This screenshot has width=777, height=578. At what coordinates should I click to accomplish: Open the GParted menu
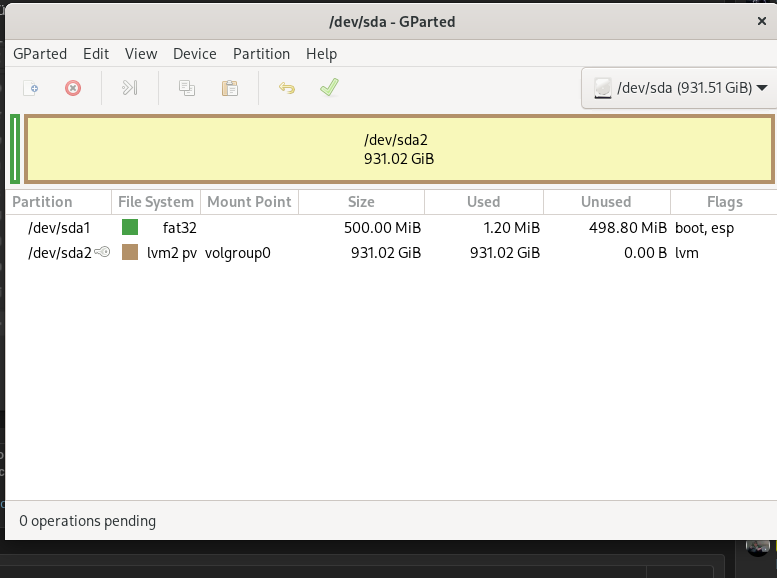click(40, 54)
